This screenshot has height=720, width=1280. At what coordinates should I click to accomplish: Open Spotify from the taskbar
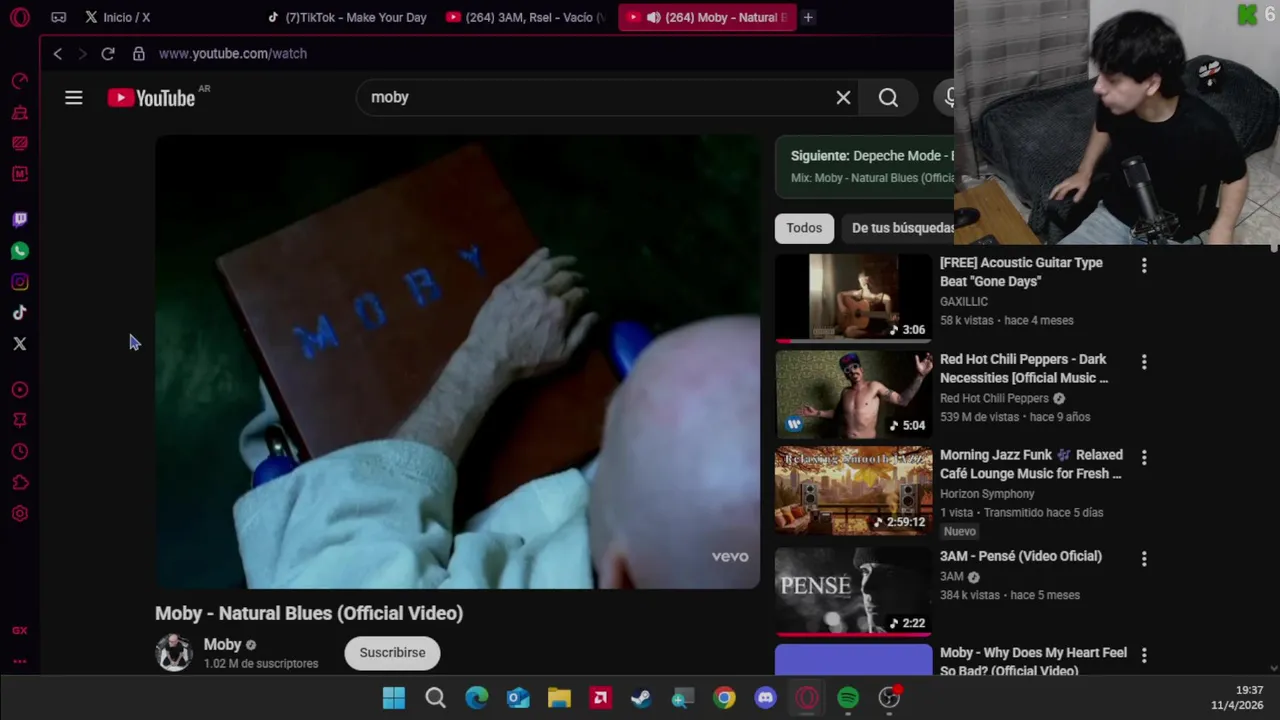tap(848, 698)
